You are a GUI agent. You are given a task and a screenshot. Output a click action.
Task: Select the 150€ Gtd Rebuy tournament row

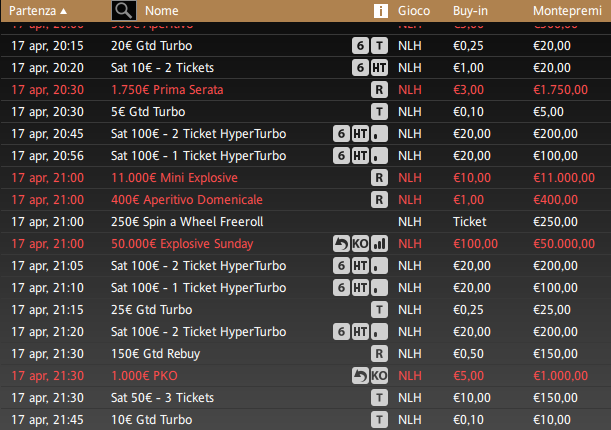pos(306,354)
